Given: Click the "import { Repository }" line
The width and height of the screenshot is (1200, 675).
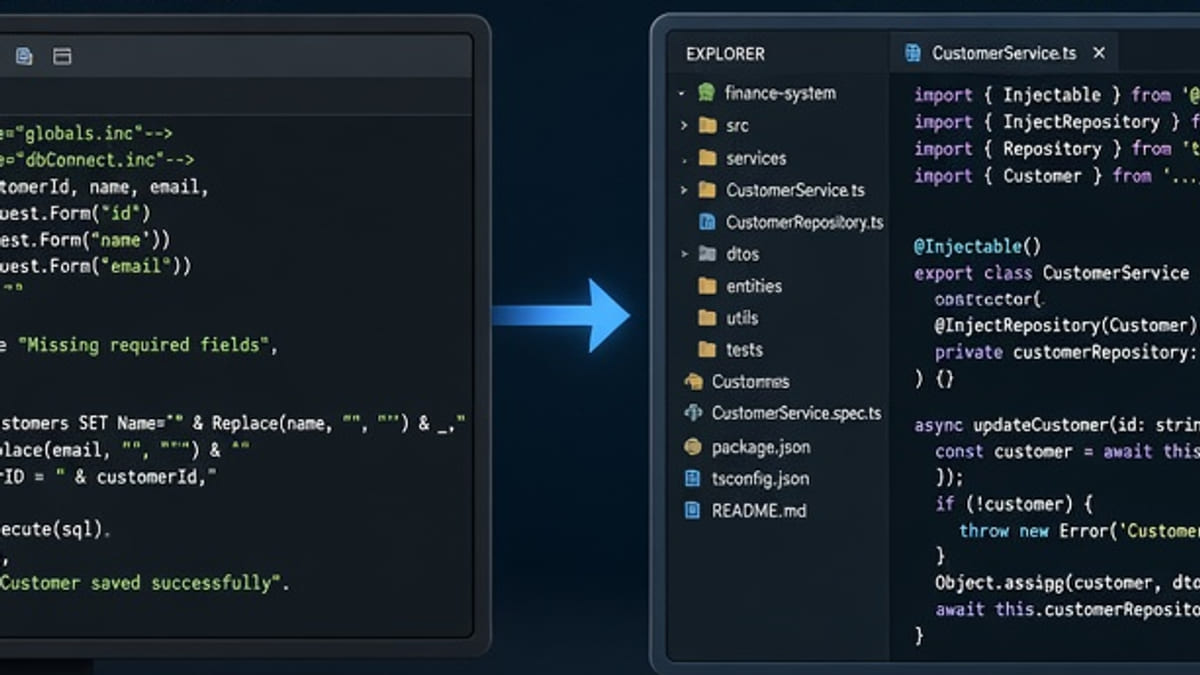Looking at the screenshot, I should coord(1057,149).
